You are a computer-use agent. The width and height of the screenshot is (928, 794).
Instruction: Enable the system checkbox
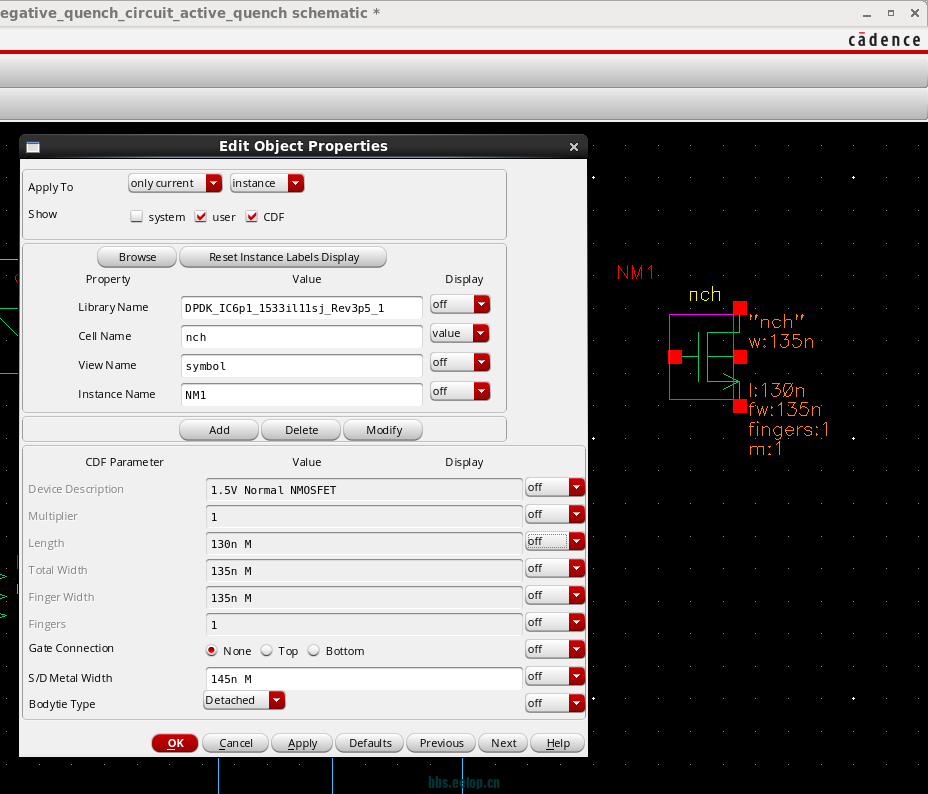[x=137, y=217]
